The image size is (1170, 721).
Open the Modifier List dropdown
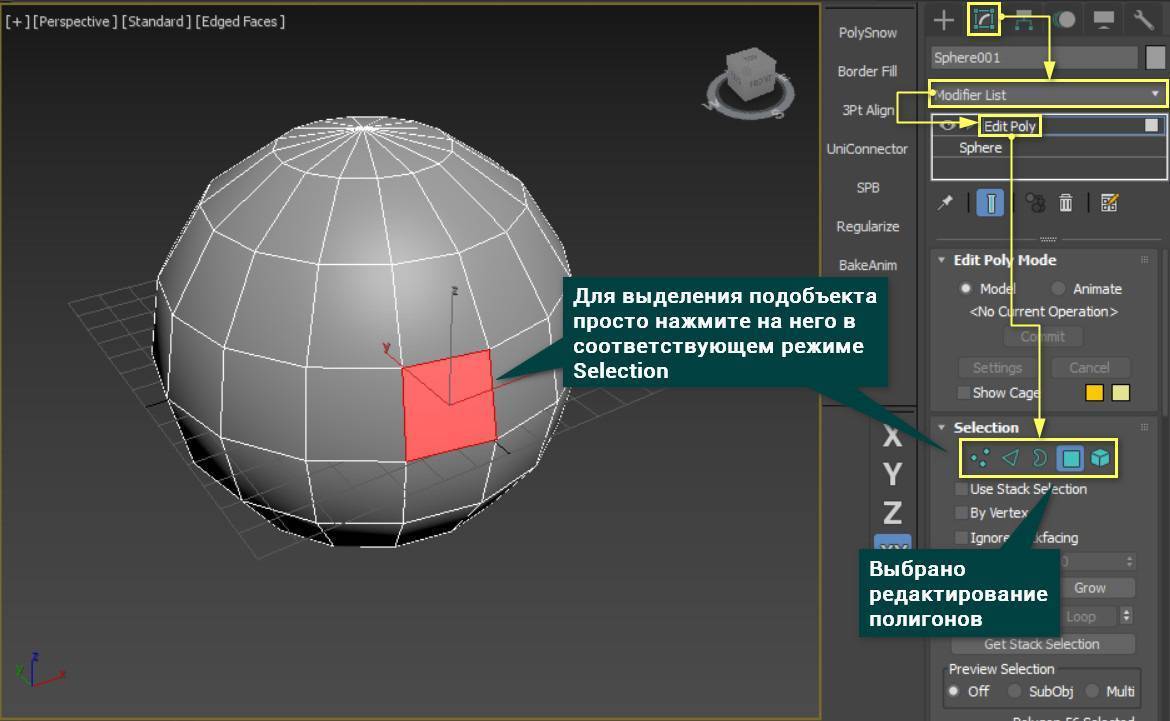click(x=1047, y=95)
